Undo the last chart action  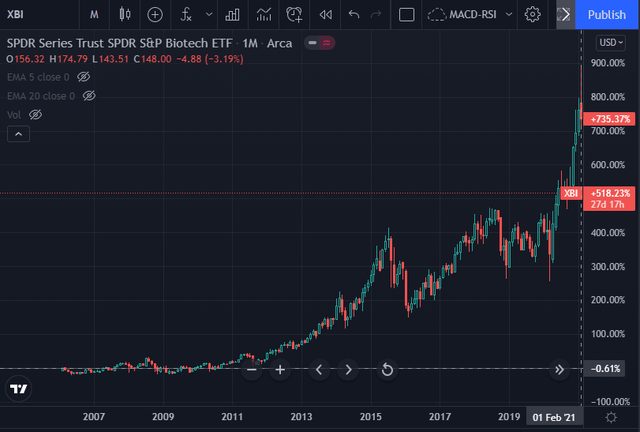tap(354, 15)
